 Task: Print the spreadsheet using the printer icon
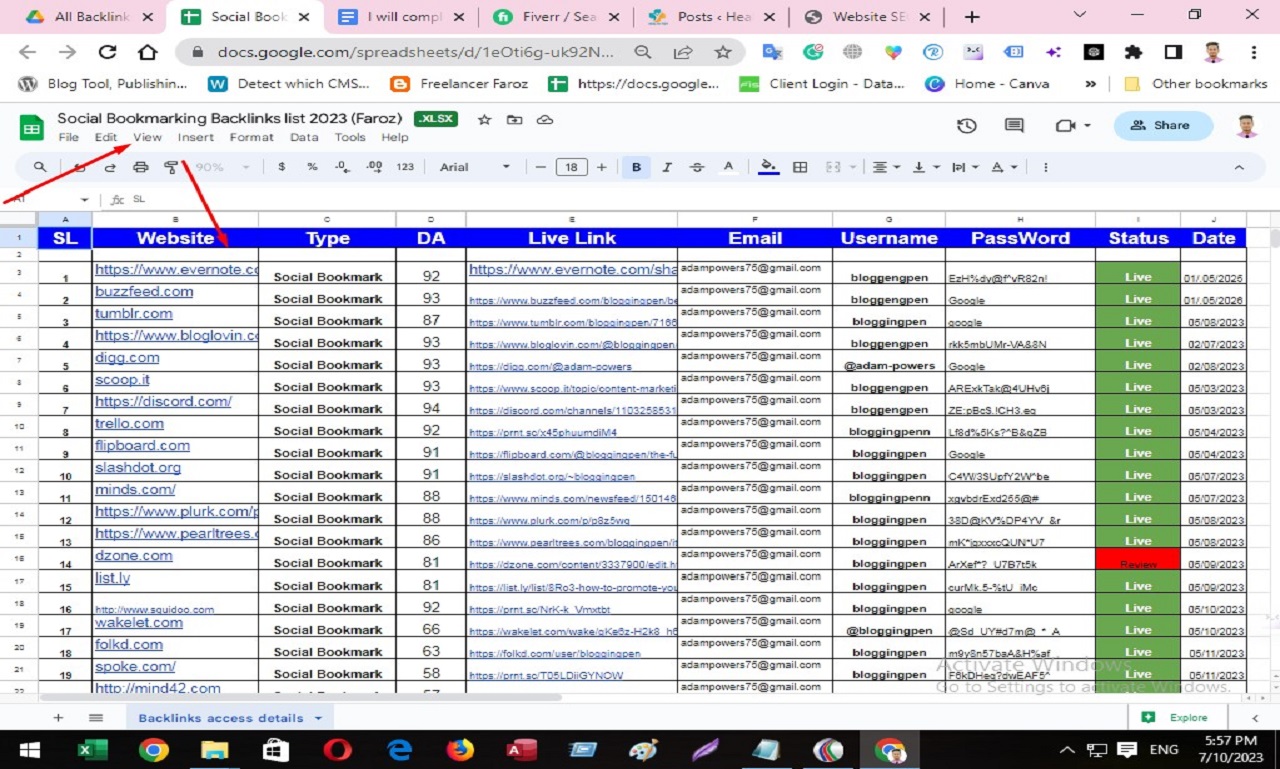[141, 167]
